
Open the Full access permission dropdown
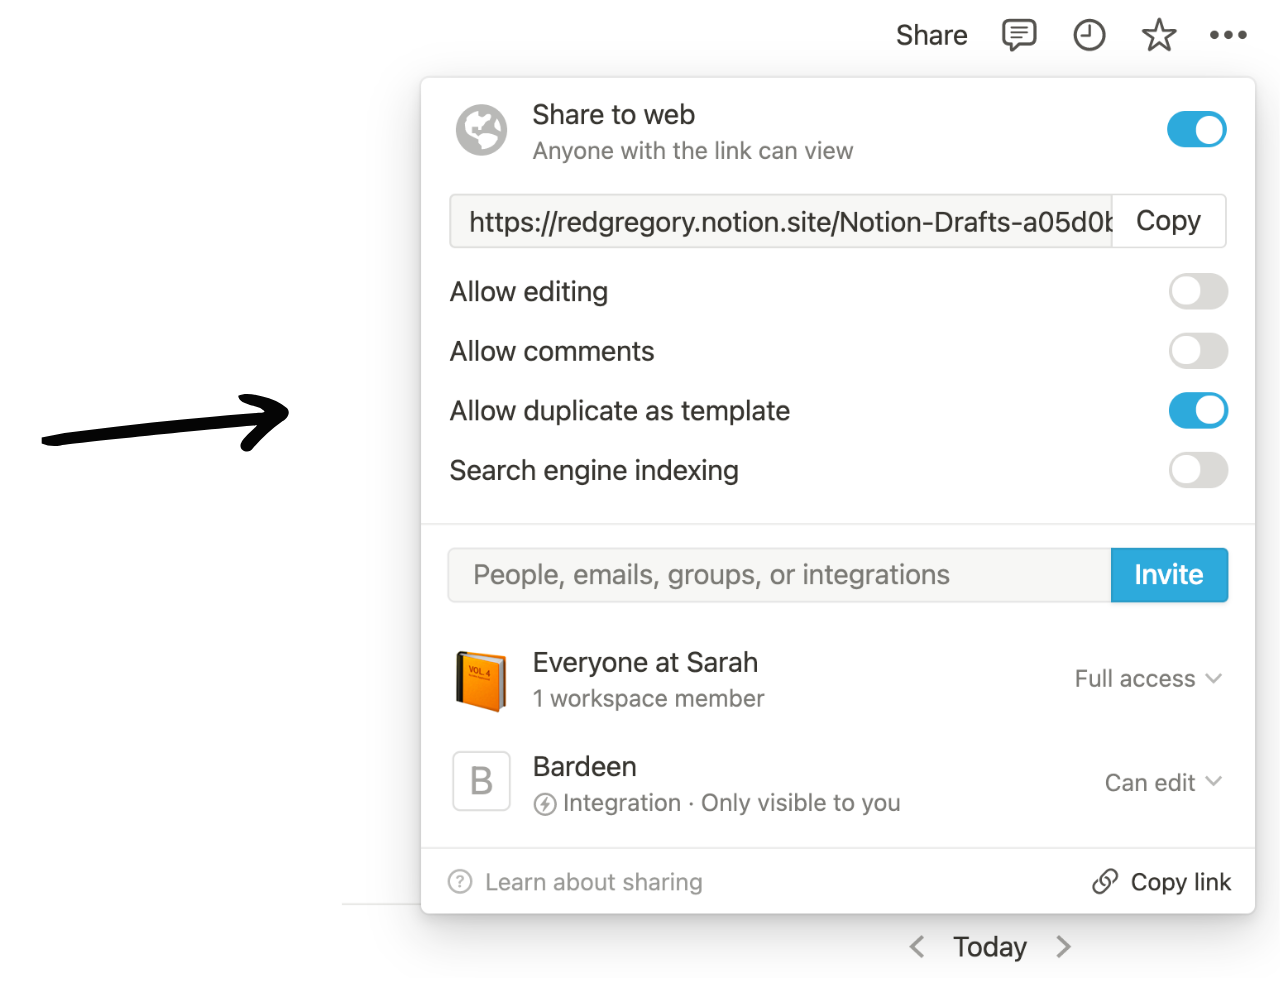pyautogui.click(x=1148, y=679)
